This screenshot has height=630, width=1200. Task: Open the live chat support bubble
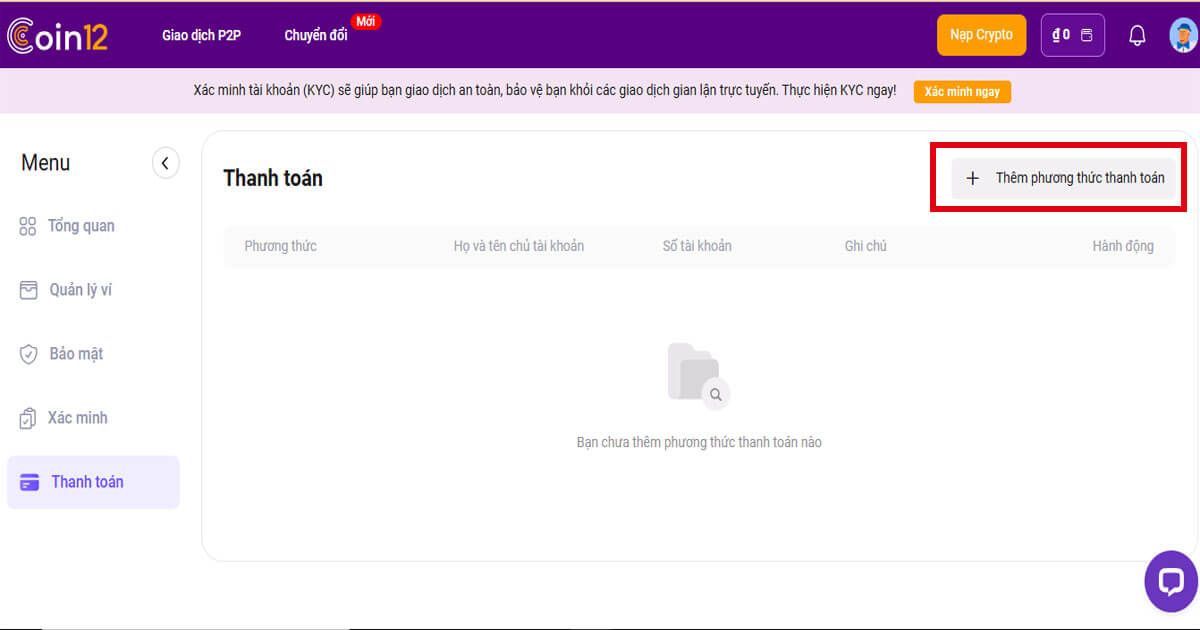pyautogui.click(x=1170, y=581)
